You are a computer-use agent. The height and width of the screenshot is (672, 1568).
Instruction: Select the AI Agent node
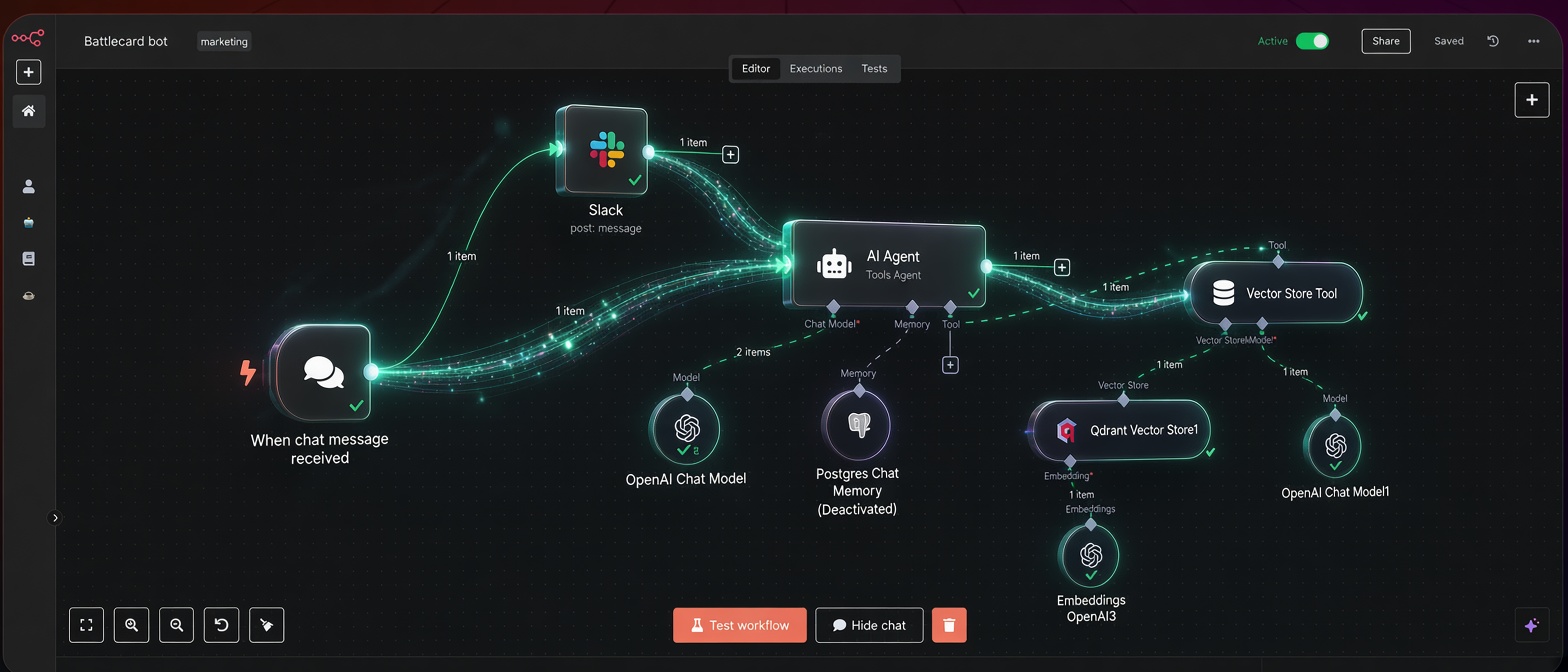click(886, 265)
